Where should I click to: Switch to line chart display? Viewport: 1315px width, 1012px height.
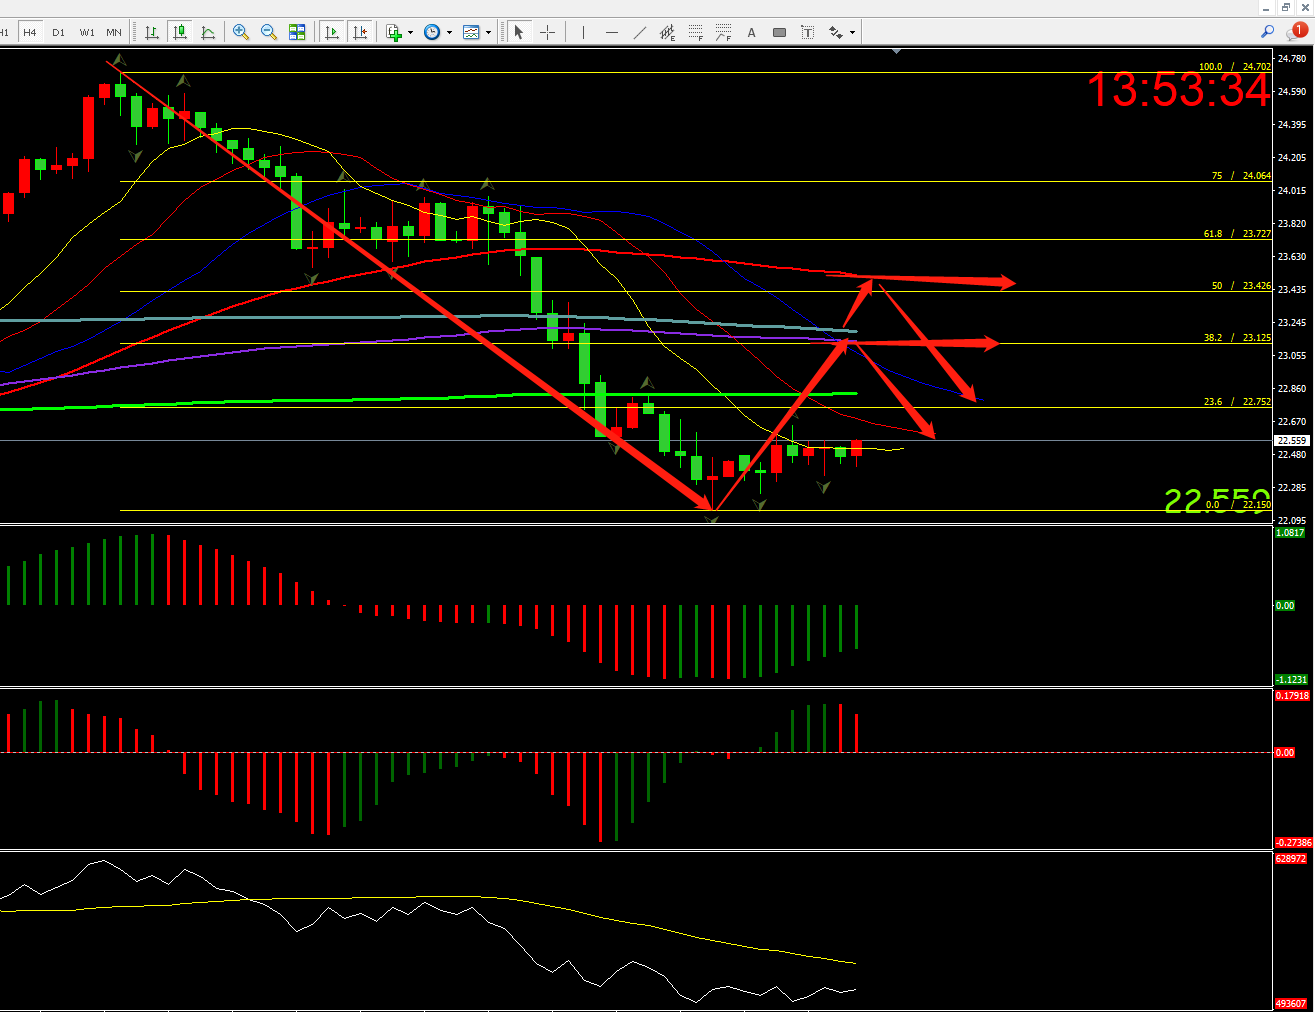click(x=208, y=32)
